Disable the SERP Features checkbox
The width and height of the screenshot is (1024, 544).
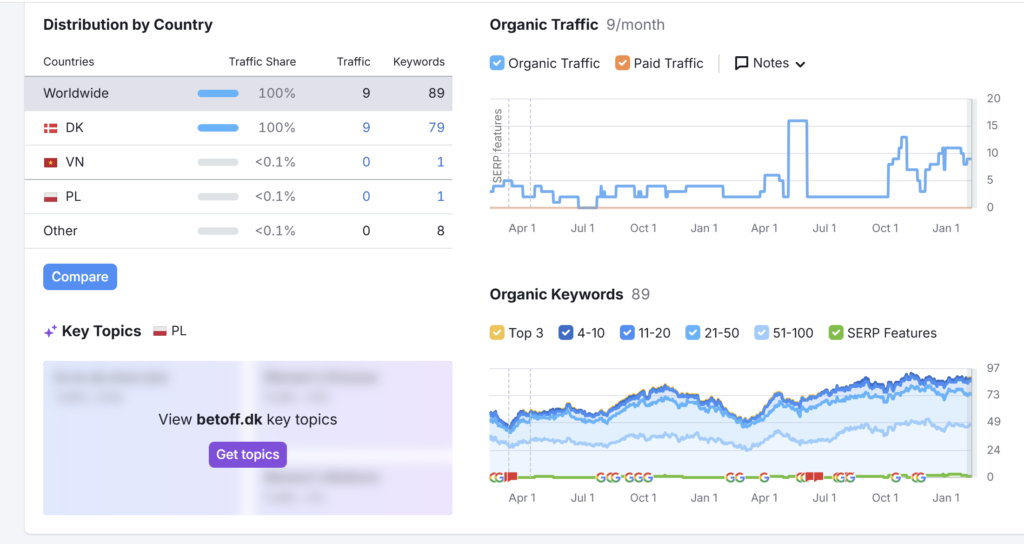click(837, 332)
